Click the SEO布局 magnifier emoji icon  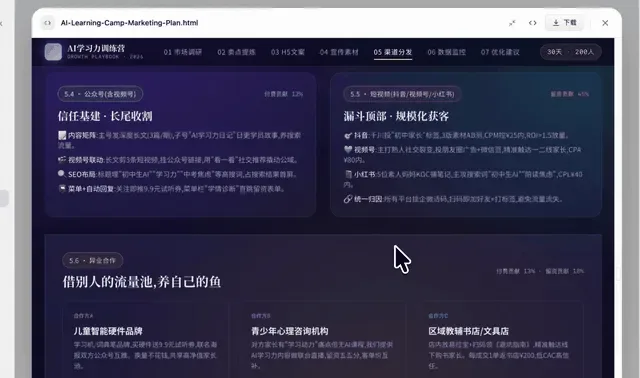point(62,174)
